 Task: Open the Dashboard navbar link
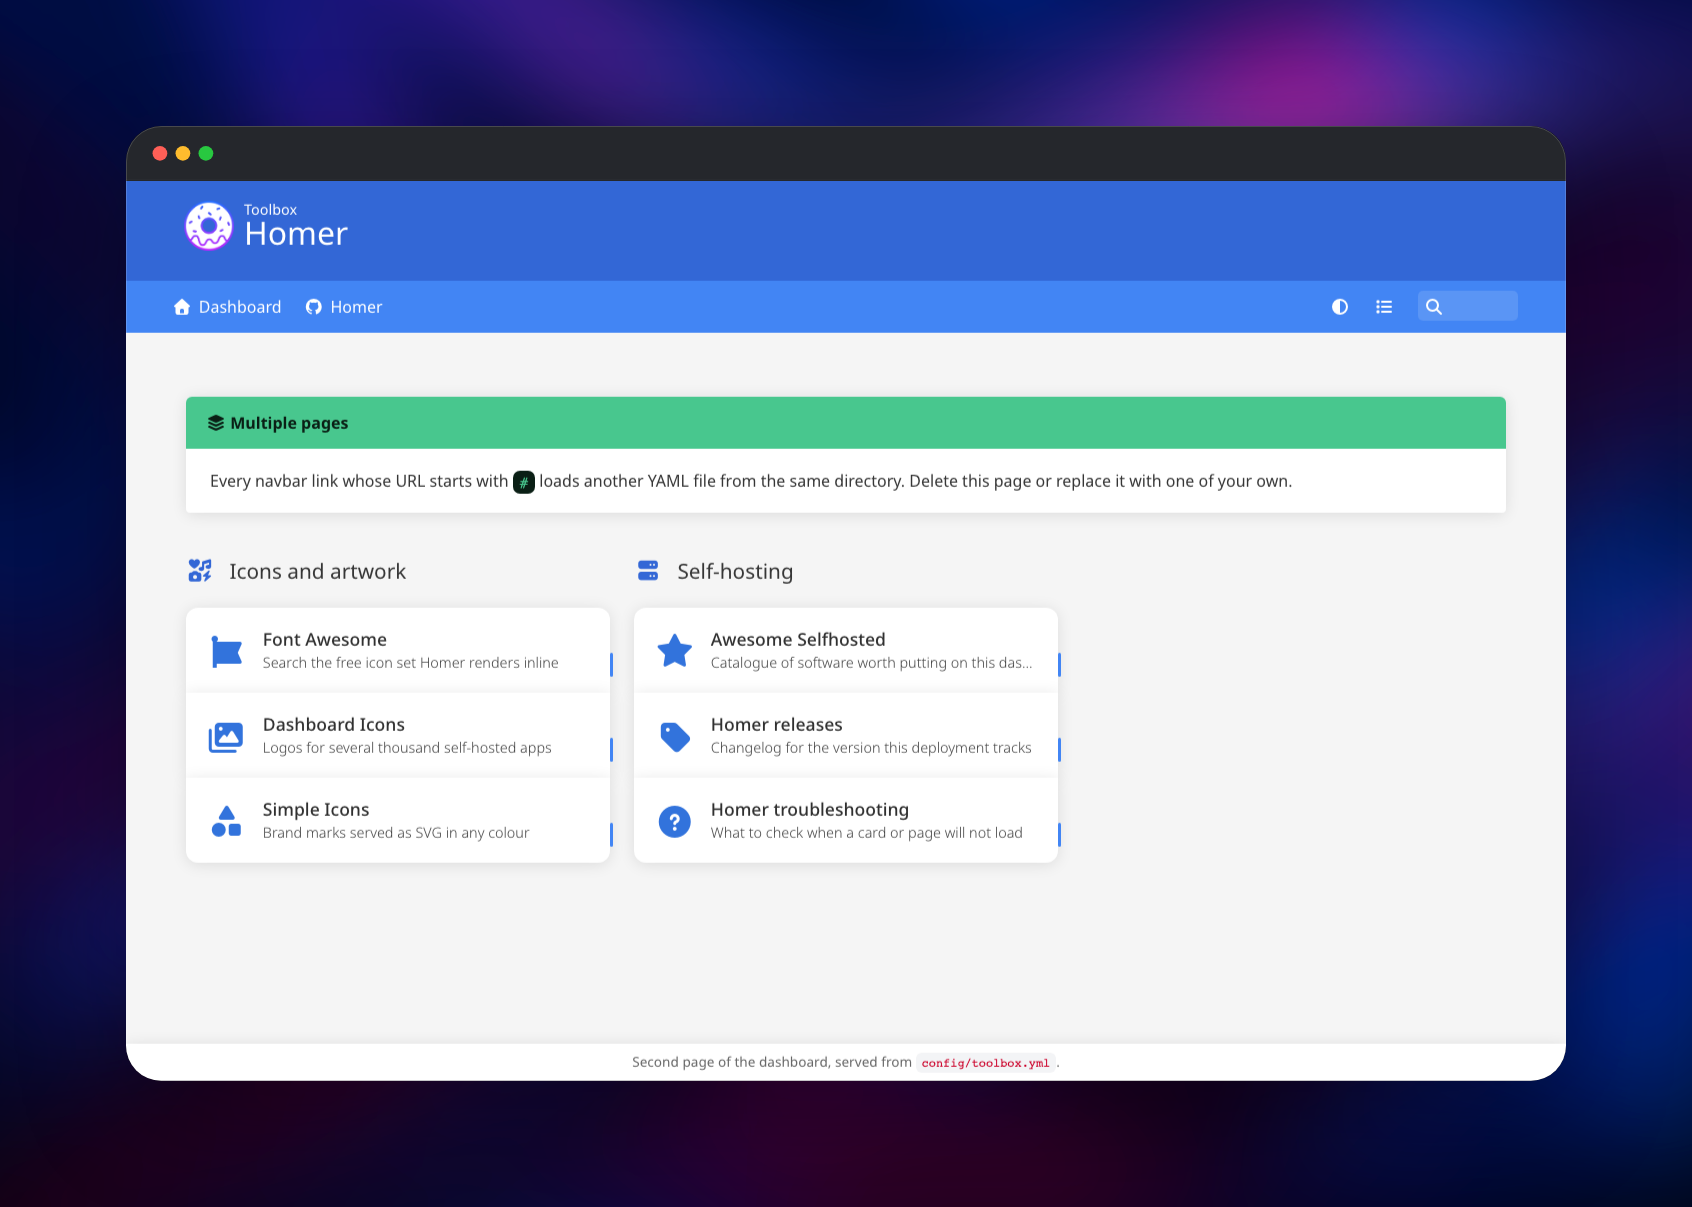(228, 307)
